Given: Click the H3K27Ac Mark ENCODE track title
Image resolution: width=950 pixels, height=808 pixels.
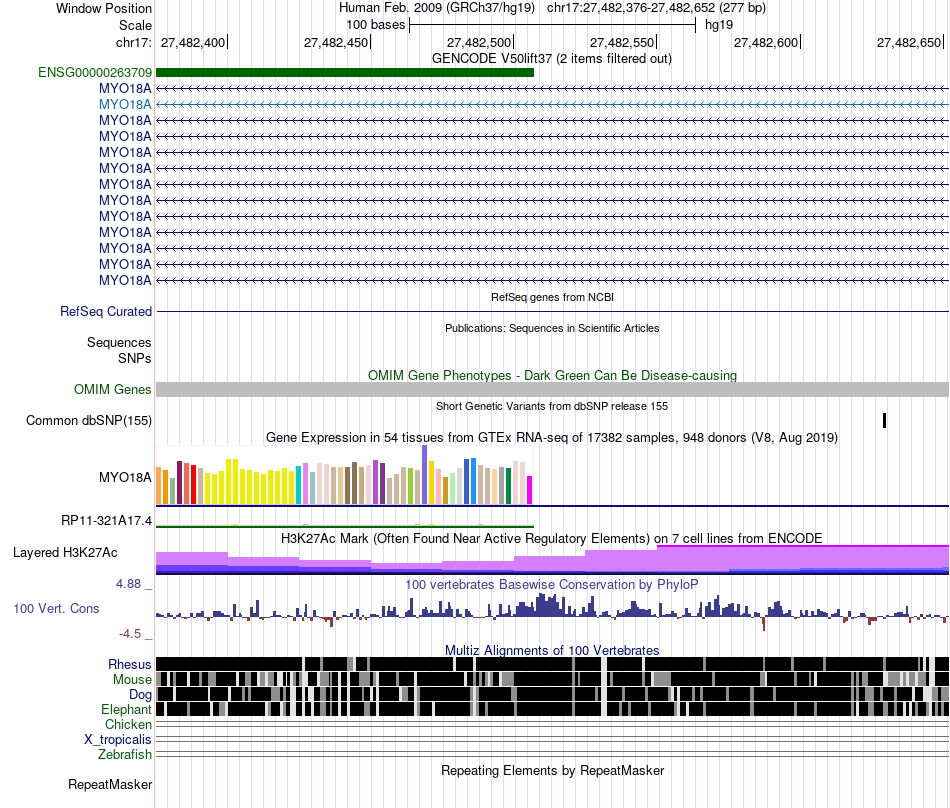Looking at the screenshot, I should coord(552,538).
